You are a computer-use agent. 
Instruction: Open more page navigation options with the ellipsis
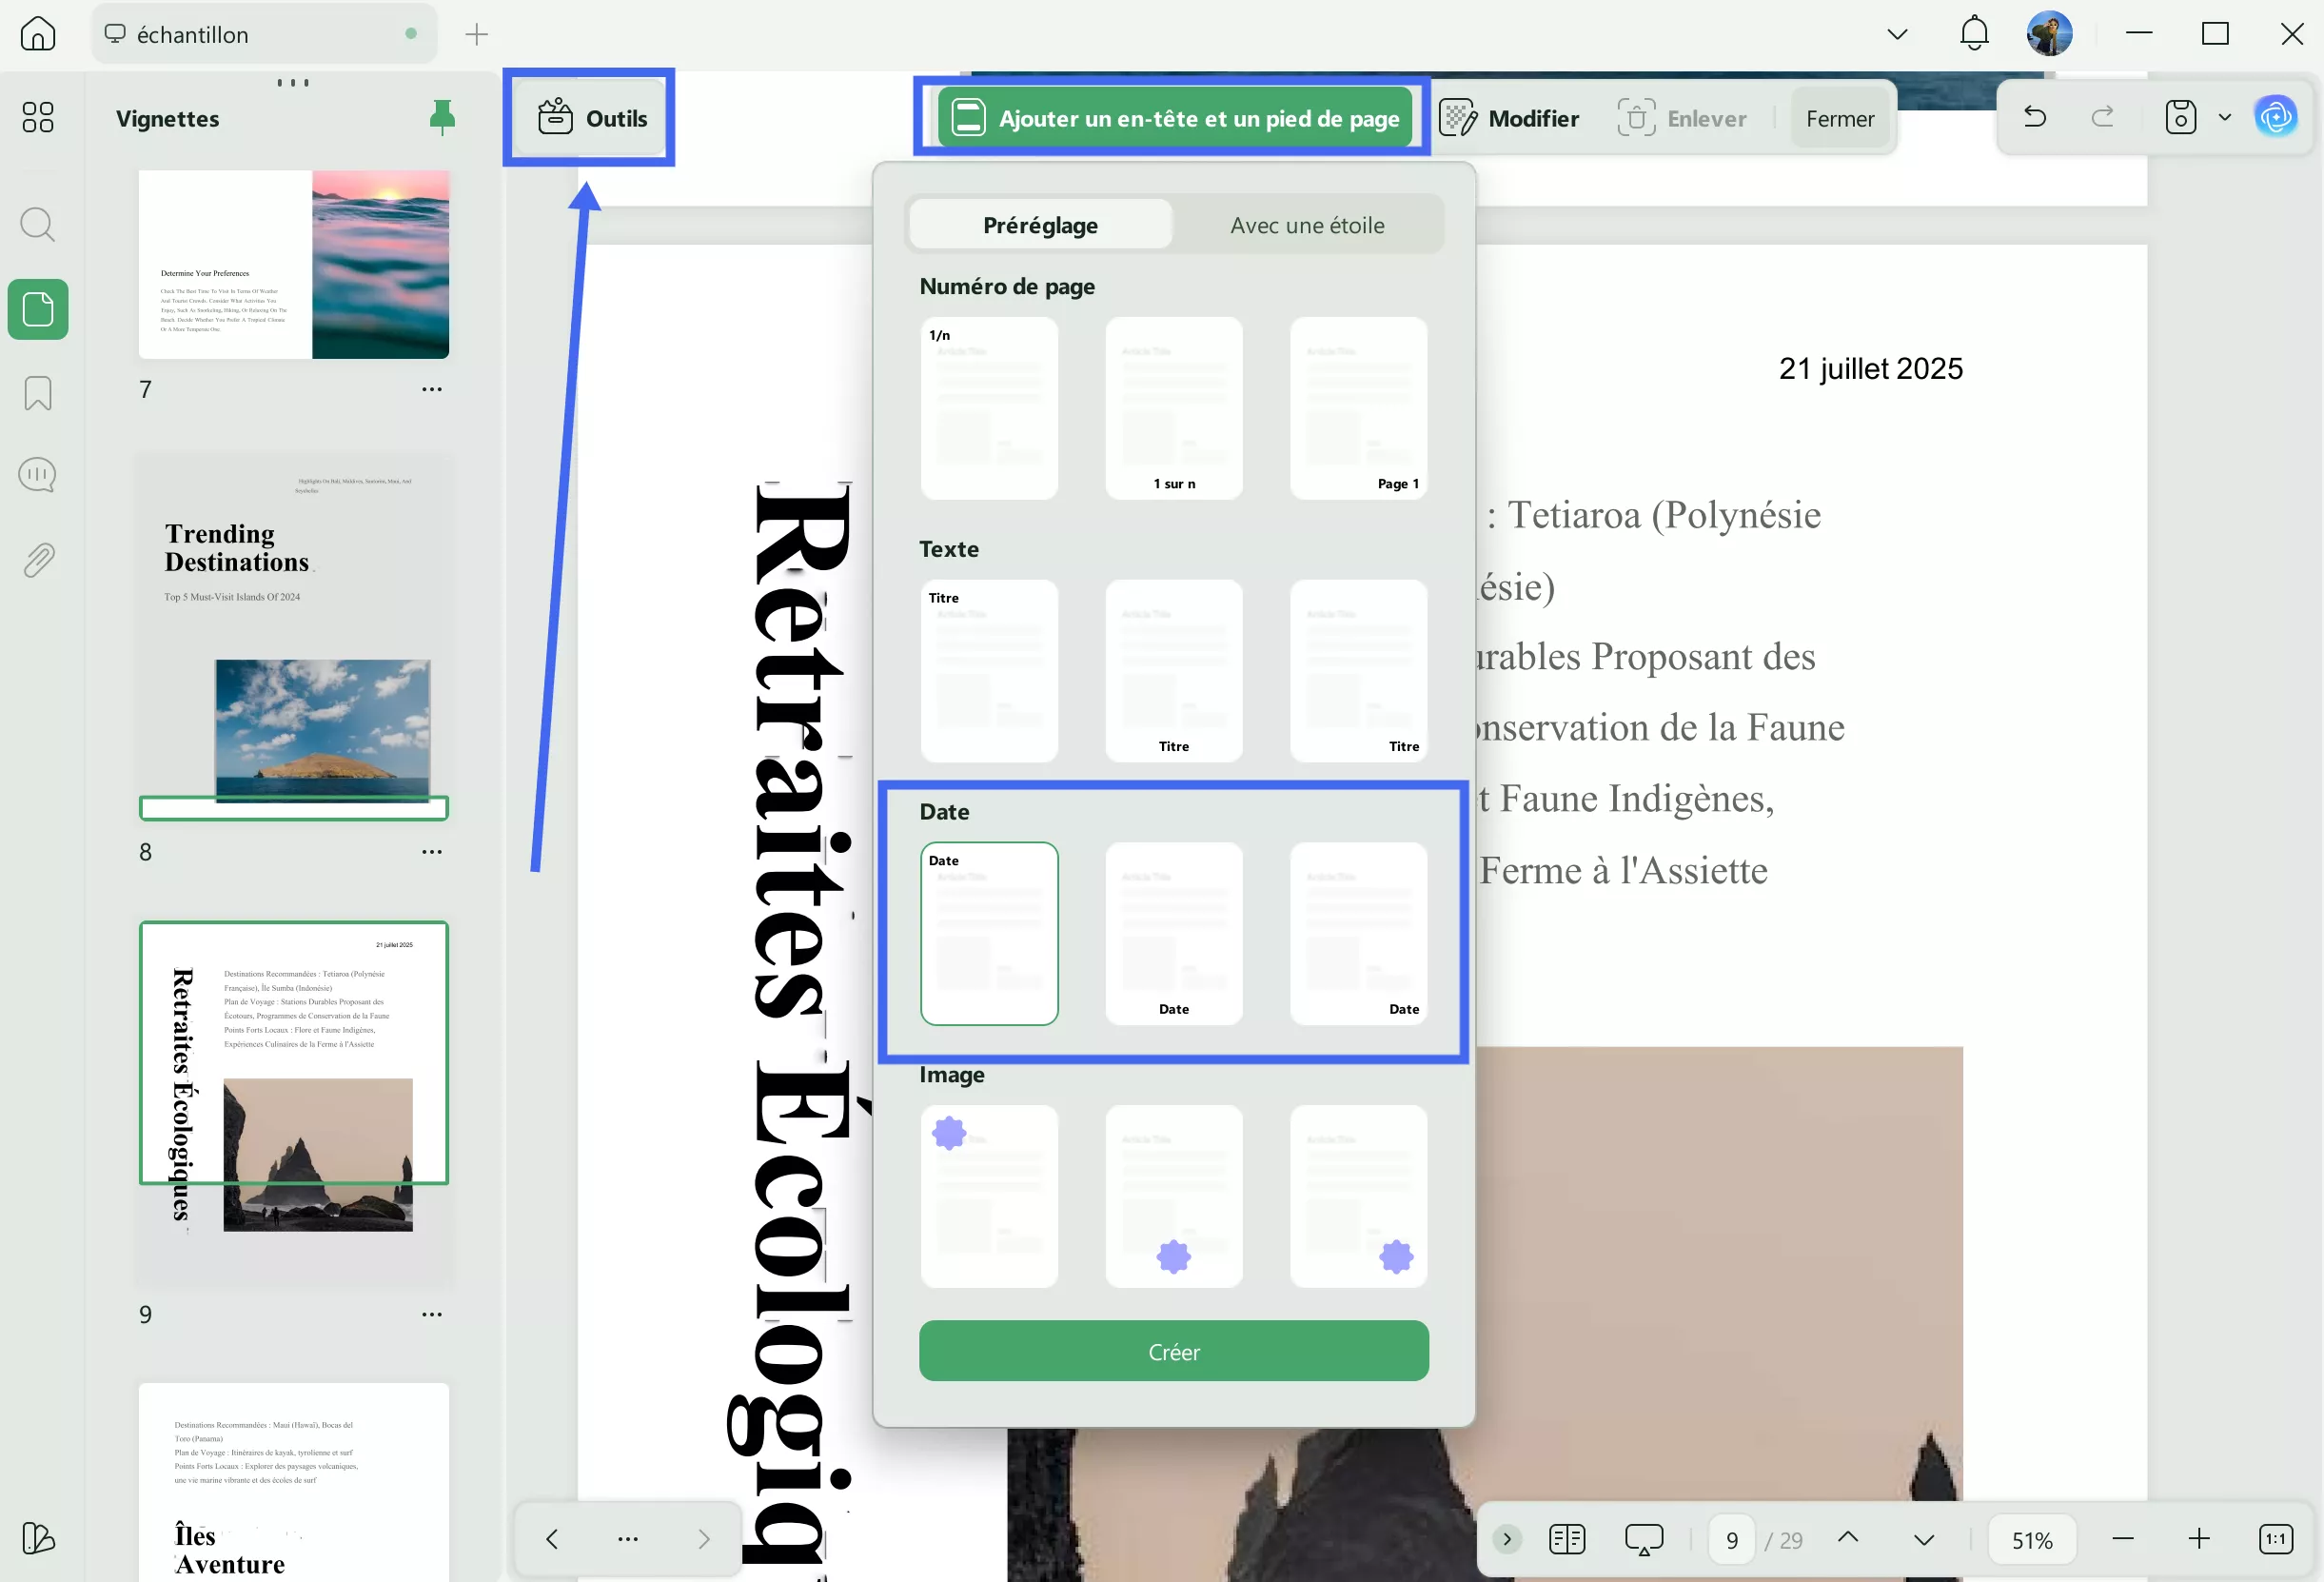click(627, 1539)
